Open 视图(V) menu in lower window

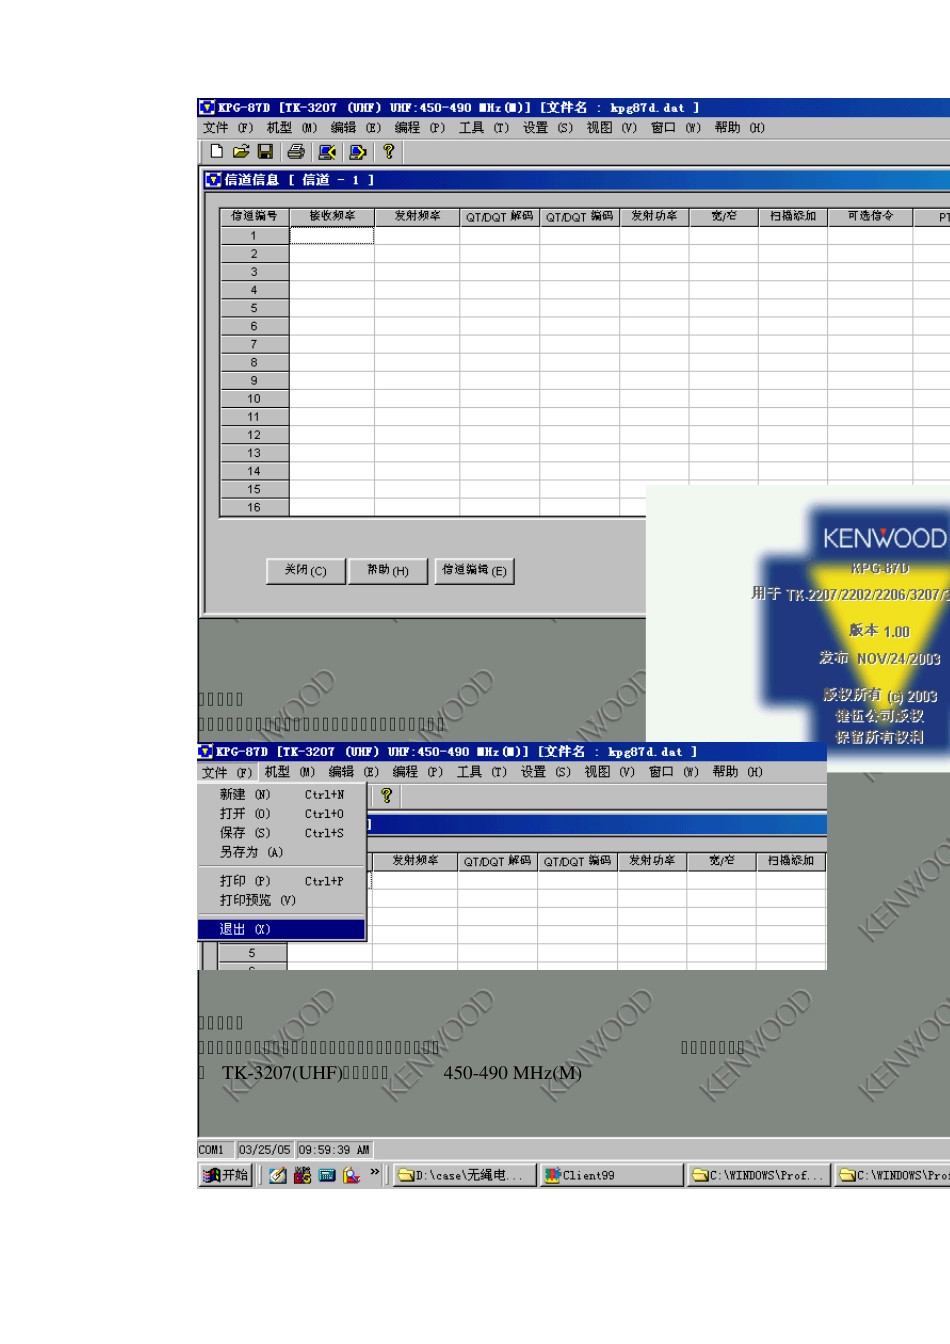[610, 772]
